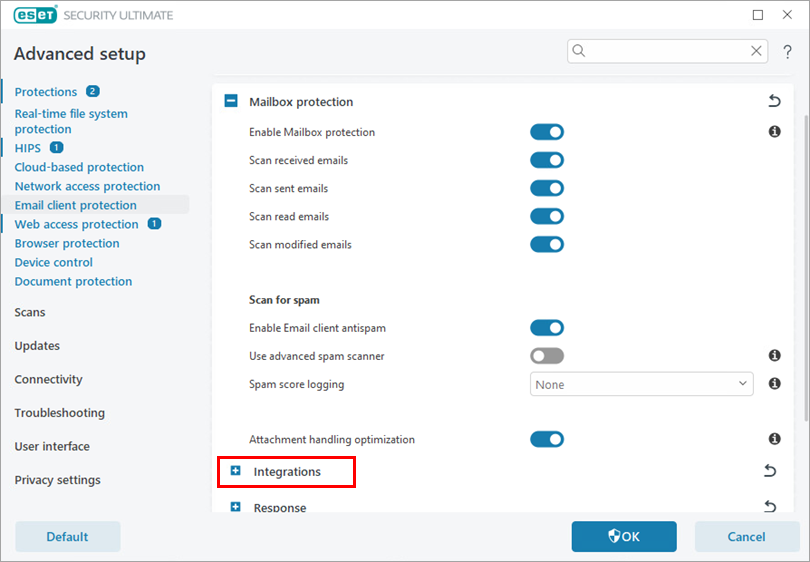Expand the Integrations section
The height and width of the screenshot is (562, 810).
coord(236,471)
